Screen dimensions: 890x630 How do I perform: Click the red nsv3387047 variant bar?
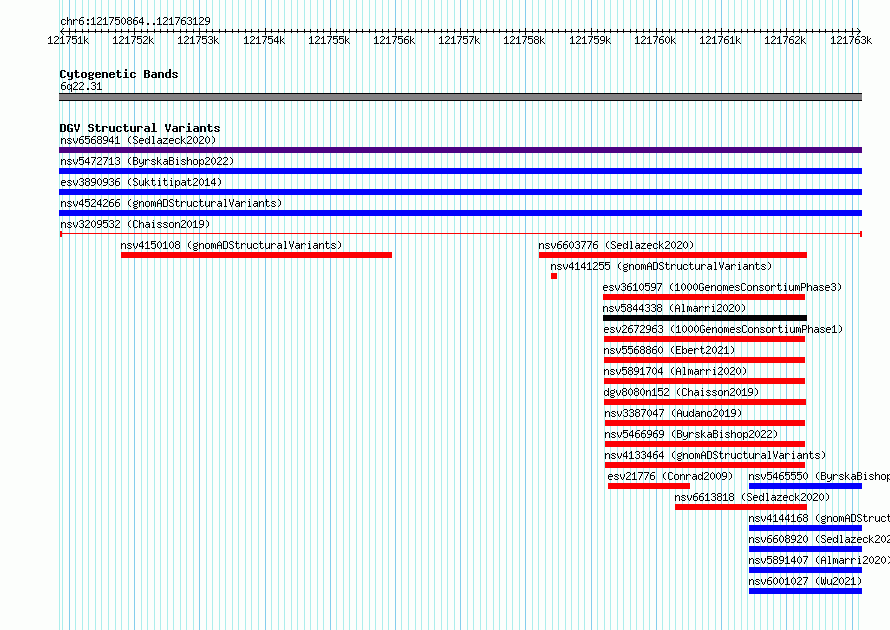(705, 423)
